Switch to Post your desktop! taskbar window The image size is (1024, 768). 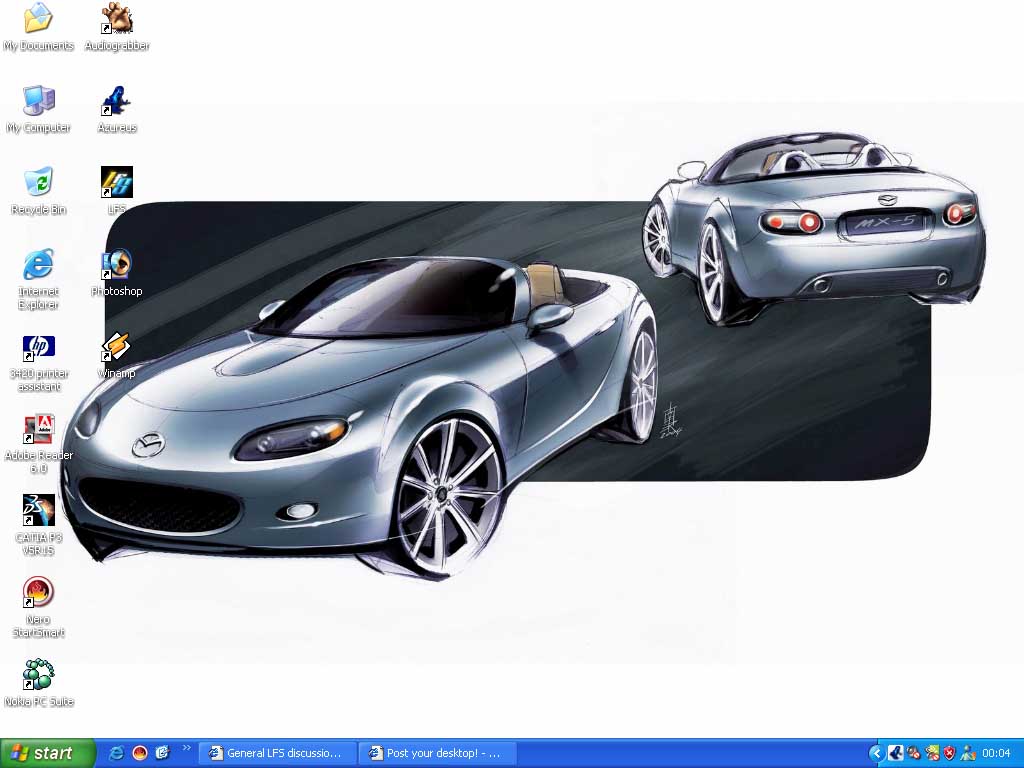pos(438,753)
